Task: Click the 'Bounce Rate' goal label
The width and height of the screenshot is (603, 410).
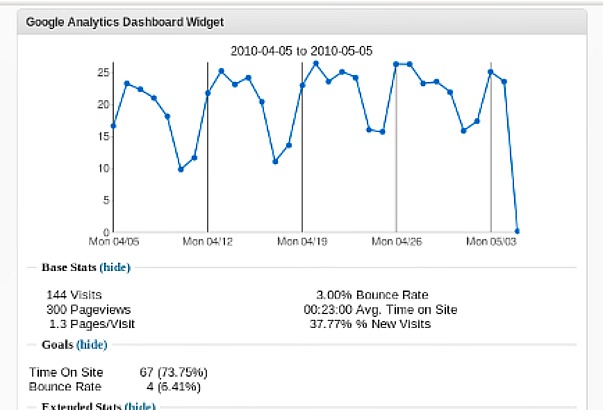Action: 65,387
